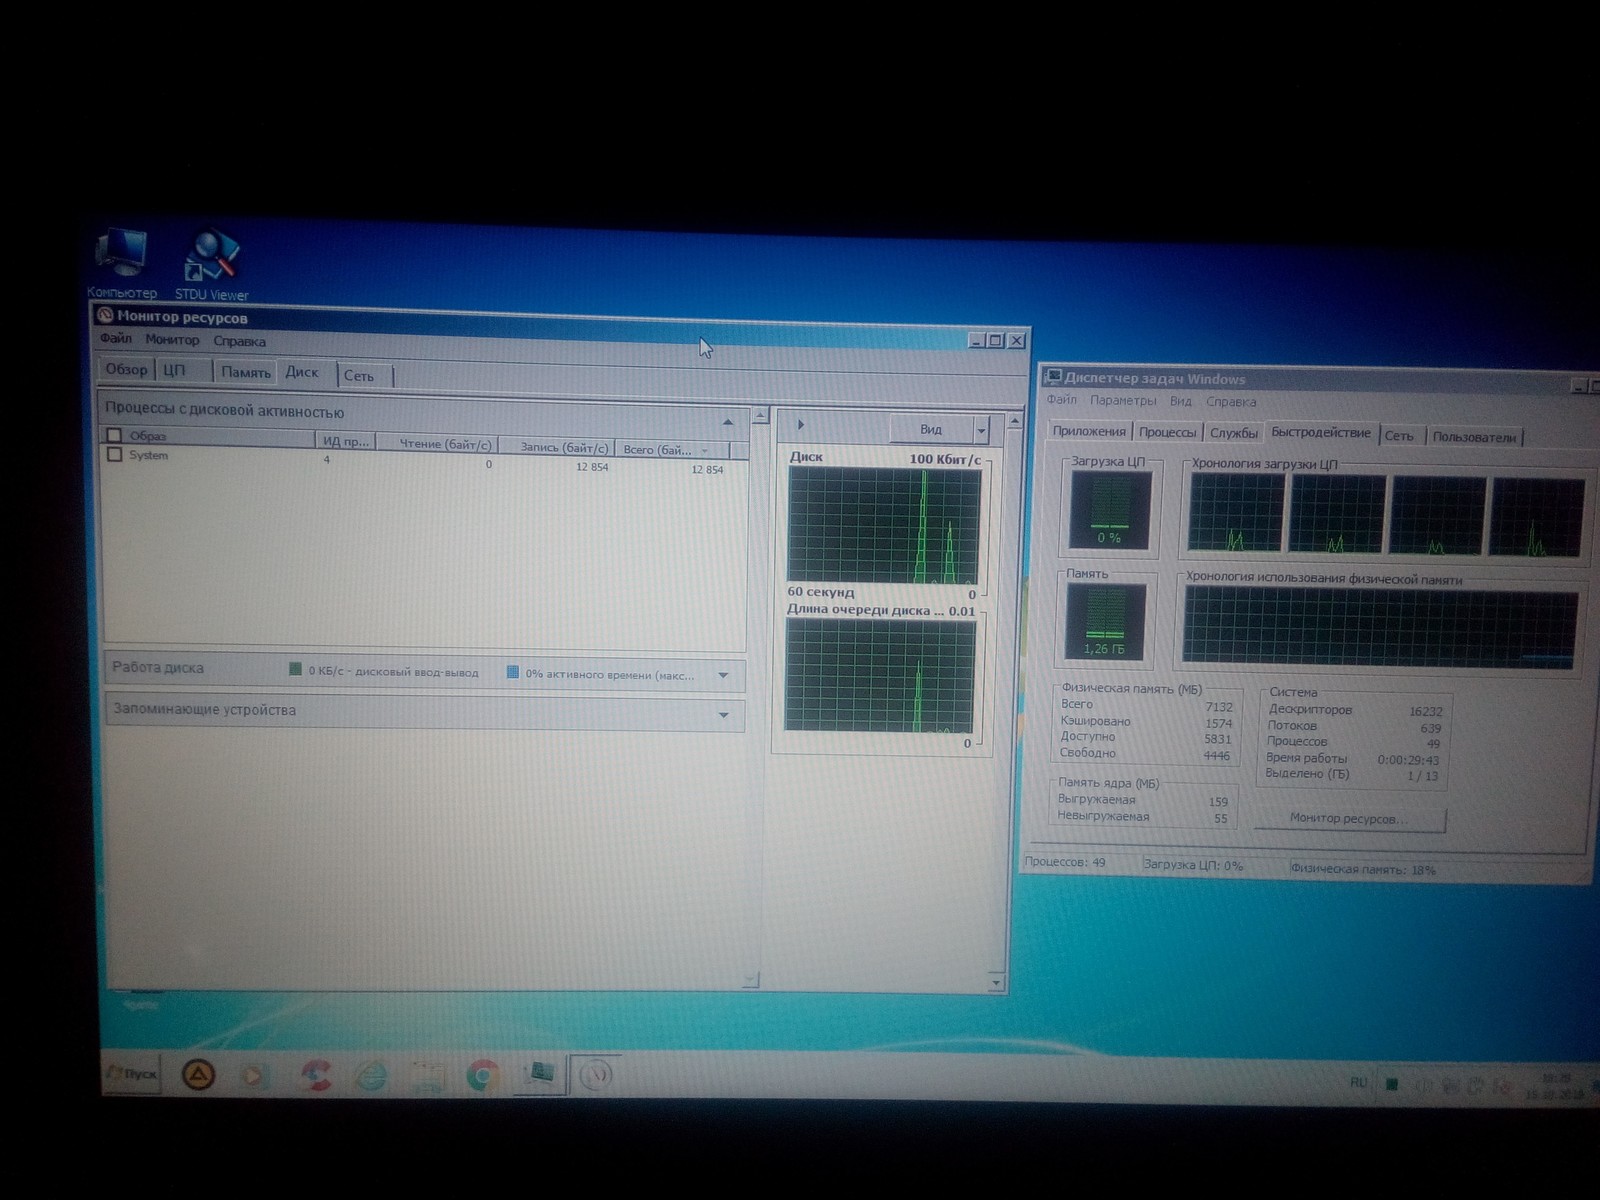Open the Процессы tab in Task Manager
Viewport: 1600px width, 1200px height.
[x=1167, y=432]
